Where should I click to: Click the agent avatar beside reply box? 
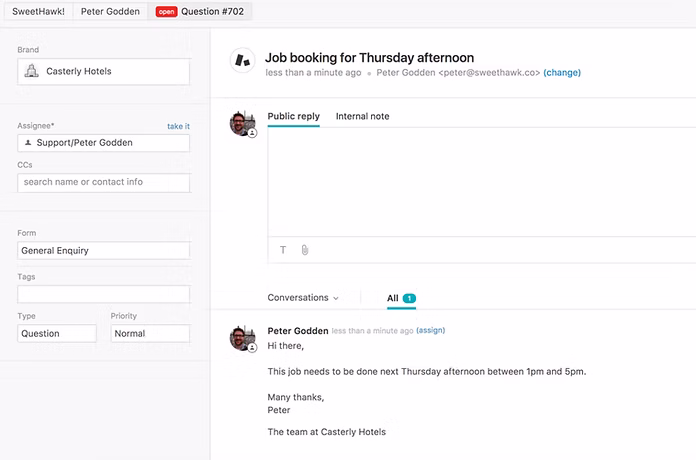pos(242,124)
